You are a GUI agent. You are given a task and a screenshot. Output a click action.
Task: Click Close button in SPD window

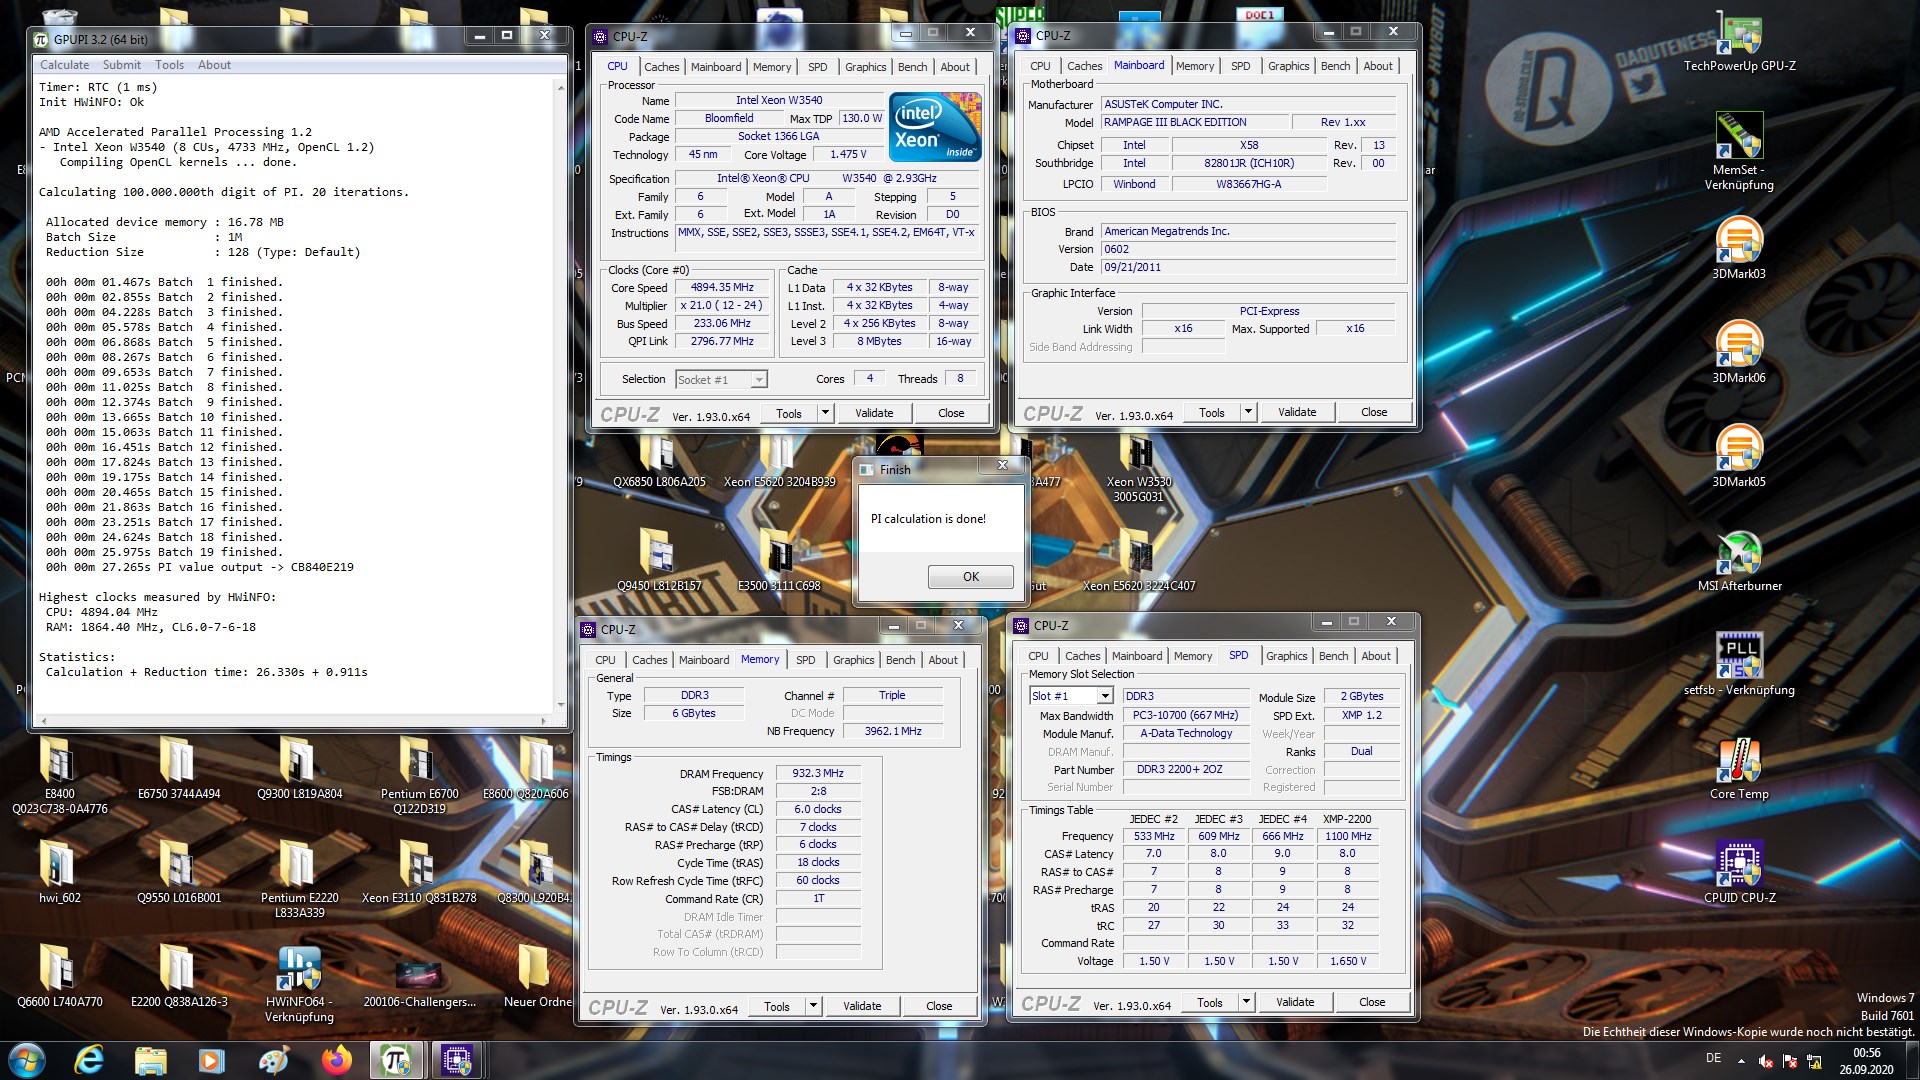coord(1372,1002)
